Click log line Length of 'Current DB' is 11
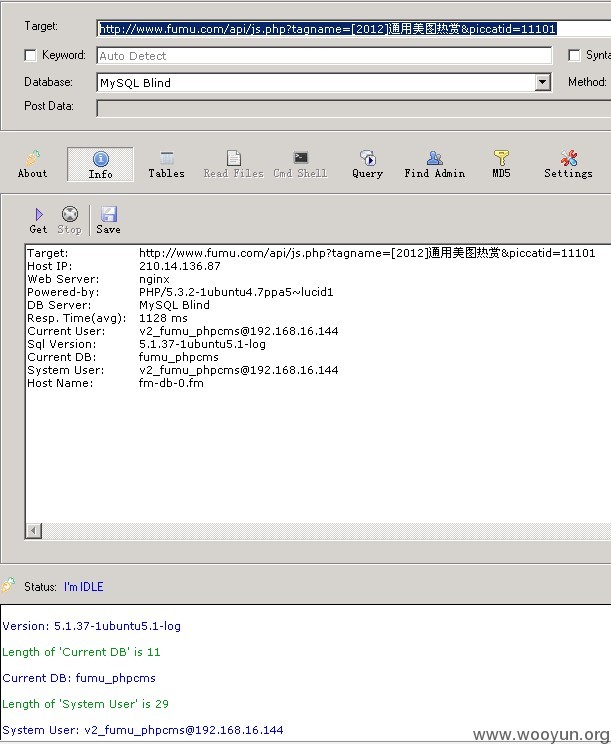Image resolution: width=611 pixels, height=744 pixels. click(x=81, y=652)
